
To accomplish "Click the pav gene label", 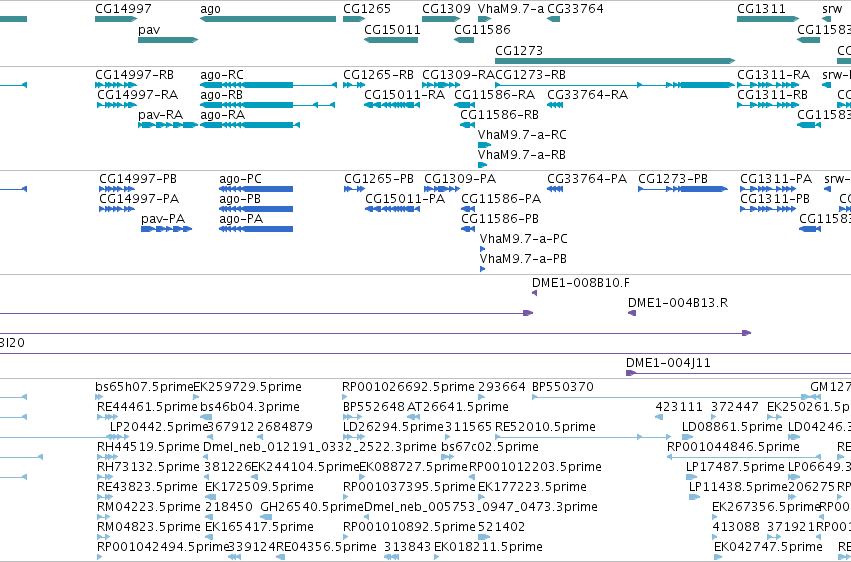I will coord(149,30).
